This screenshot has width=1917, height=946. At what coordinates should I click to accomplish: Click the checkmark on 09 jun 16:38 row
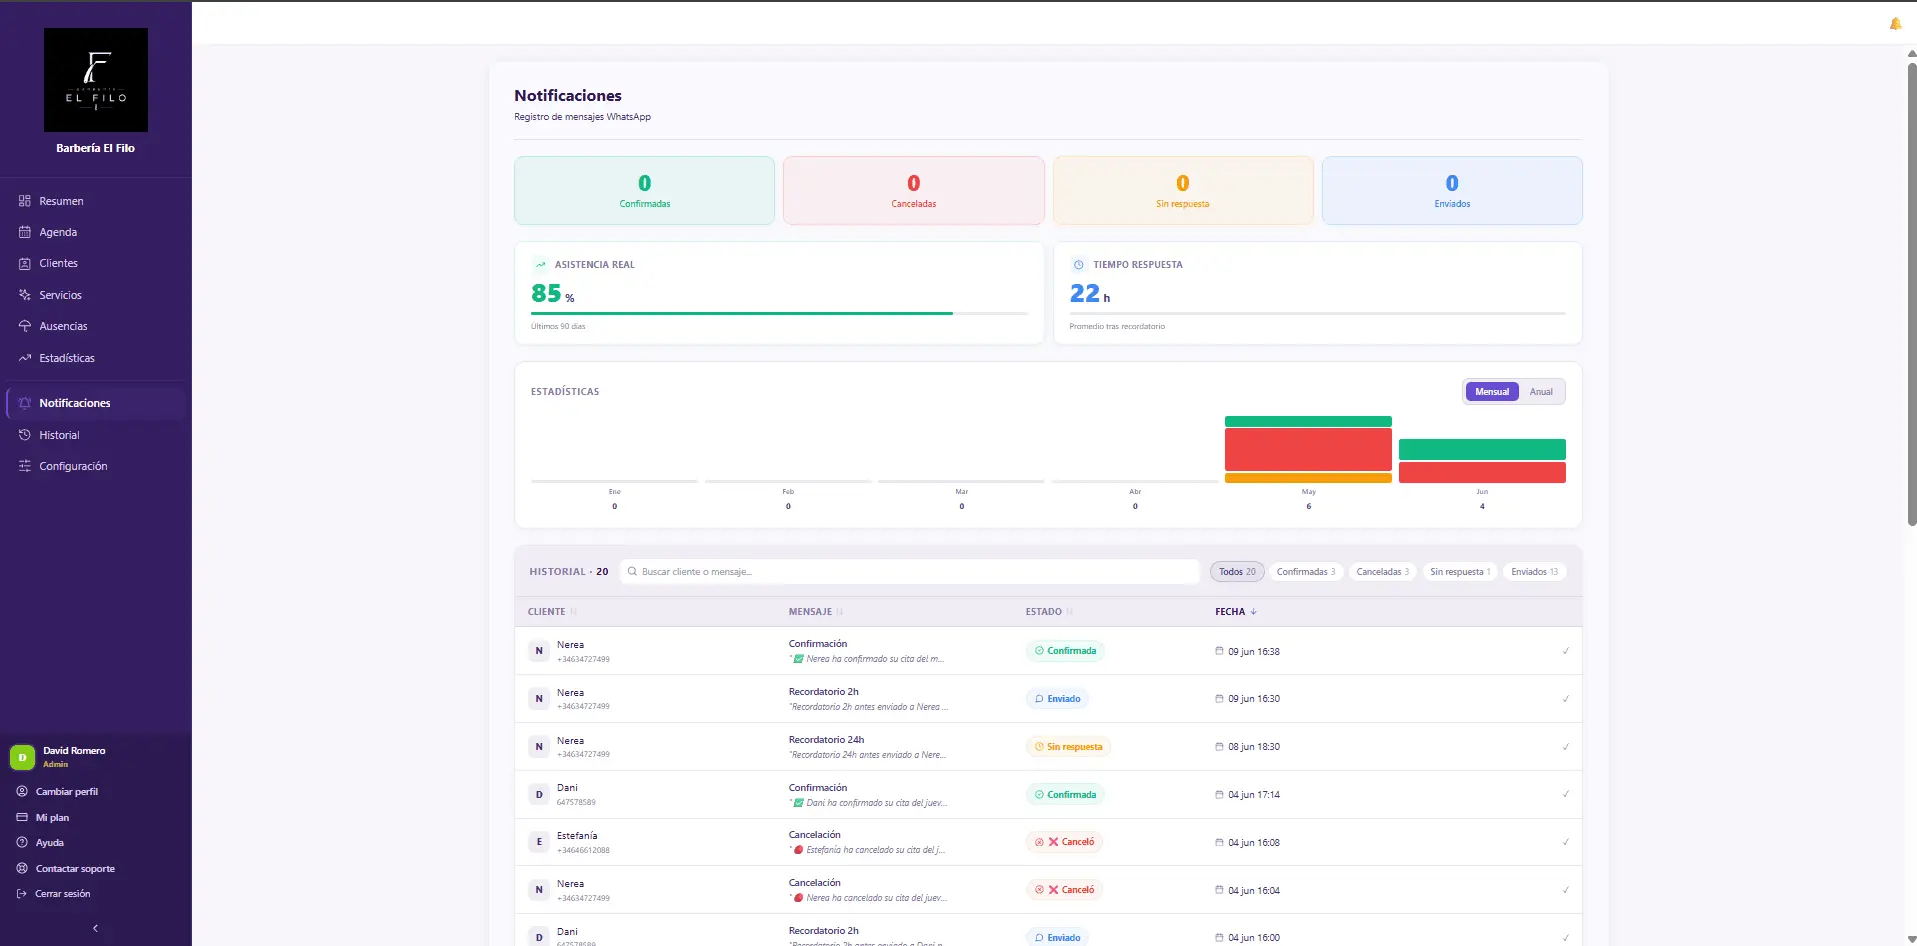1566,651
